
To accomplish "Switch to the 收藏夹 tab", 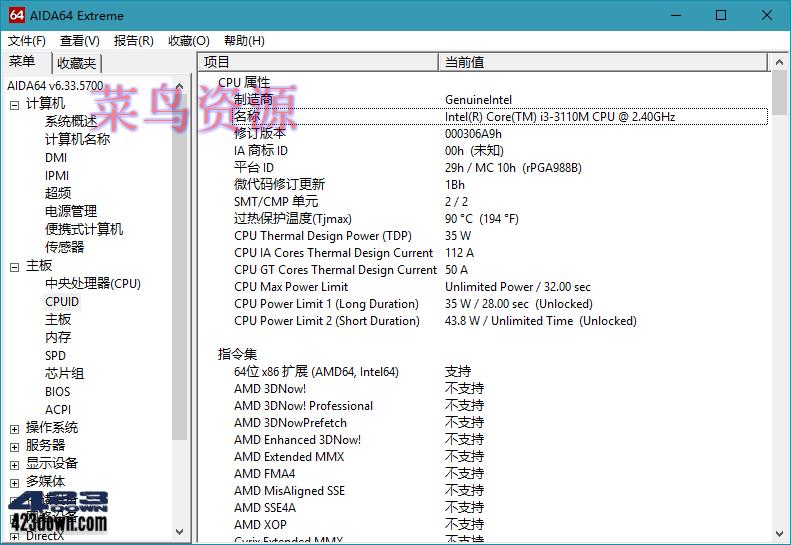I will coord(77,63).
